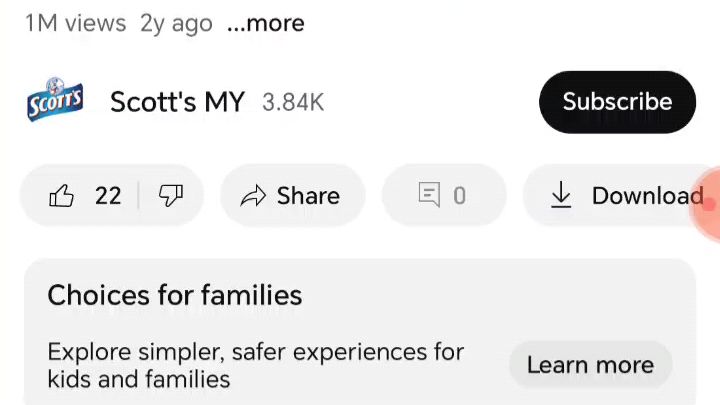Screen dimensions: 720x405
Task: Click Learn more about family choices
Action: point(591,365)
